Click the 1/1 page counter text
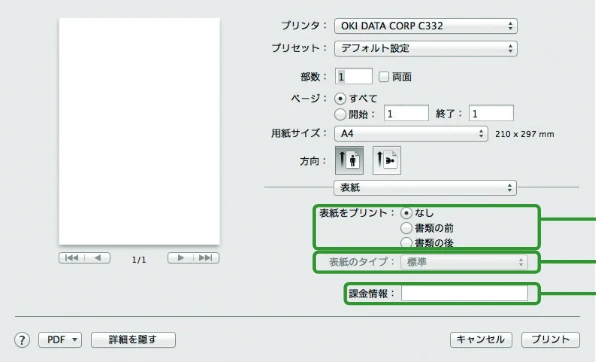The height and width of the screenshot is (362, 596). point(139,260)
